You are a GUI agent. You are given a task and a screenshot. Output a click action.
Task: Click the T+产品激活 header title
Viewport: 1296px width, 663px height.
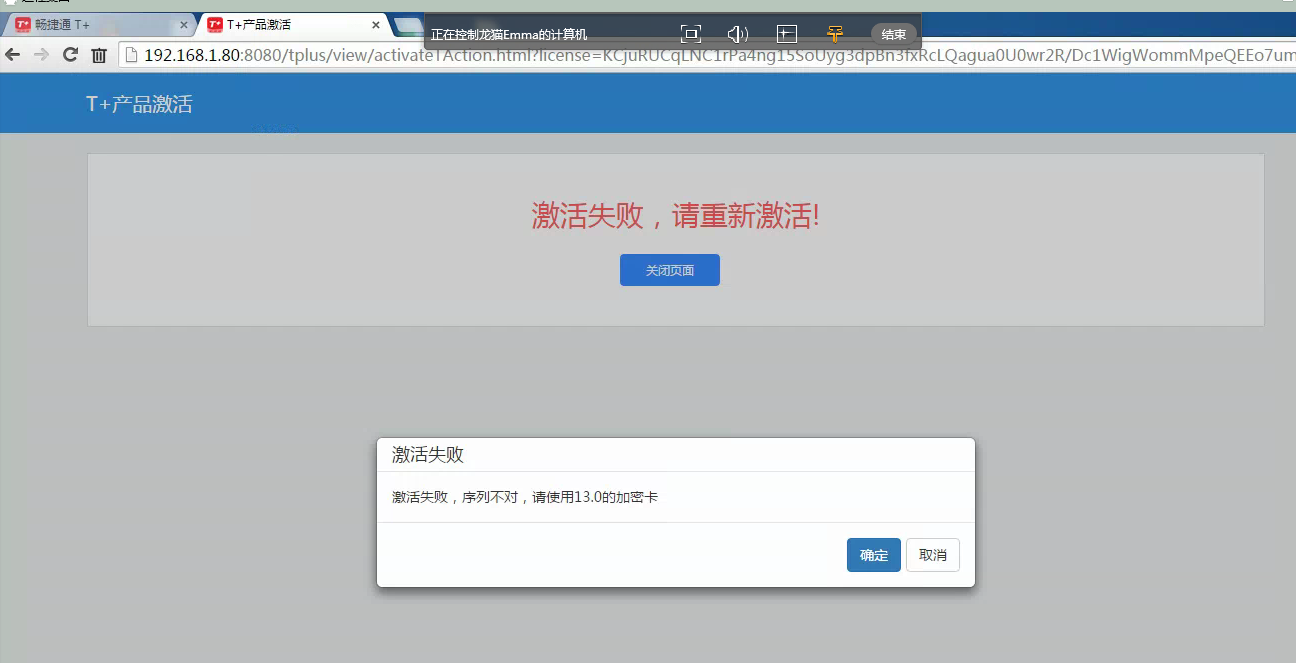point(139,104)
